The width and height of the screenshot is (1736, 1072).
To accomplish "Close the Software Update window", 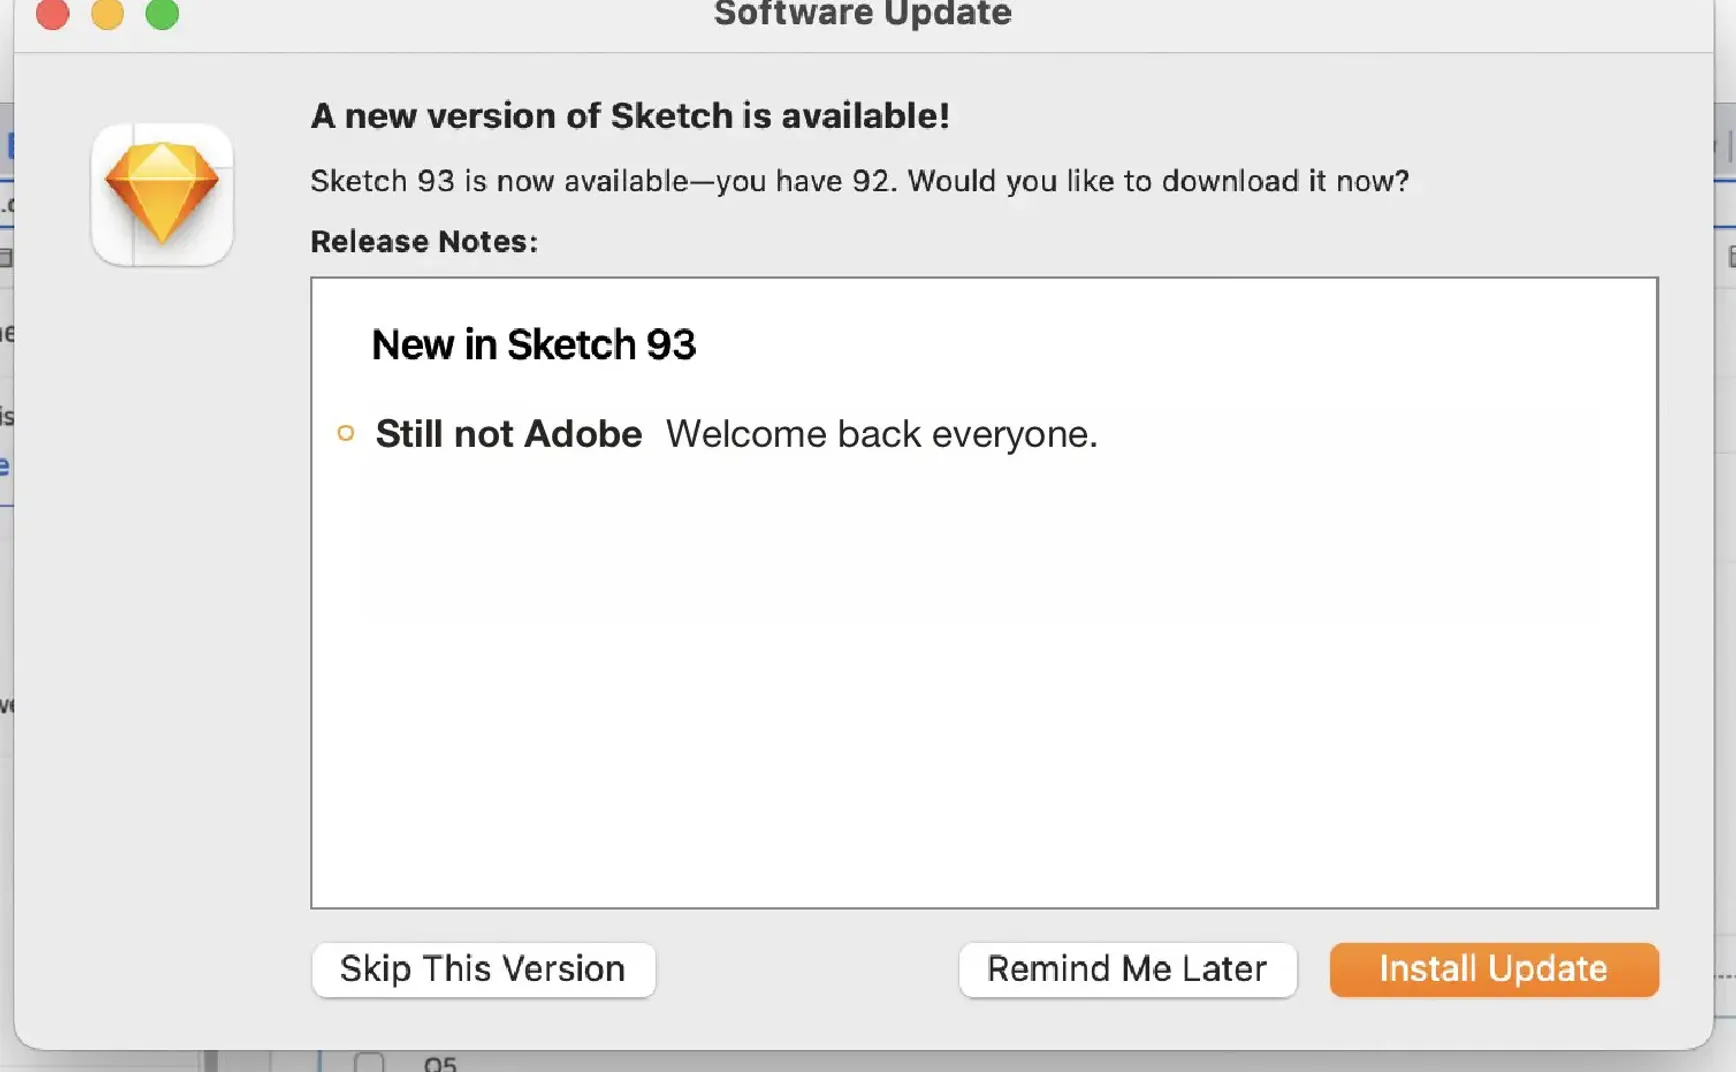I will pos(53,13).
